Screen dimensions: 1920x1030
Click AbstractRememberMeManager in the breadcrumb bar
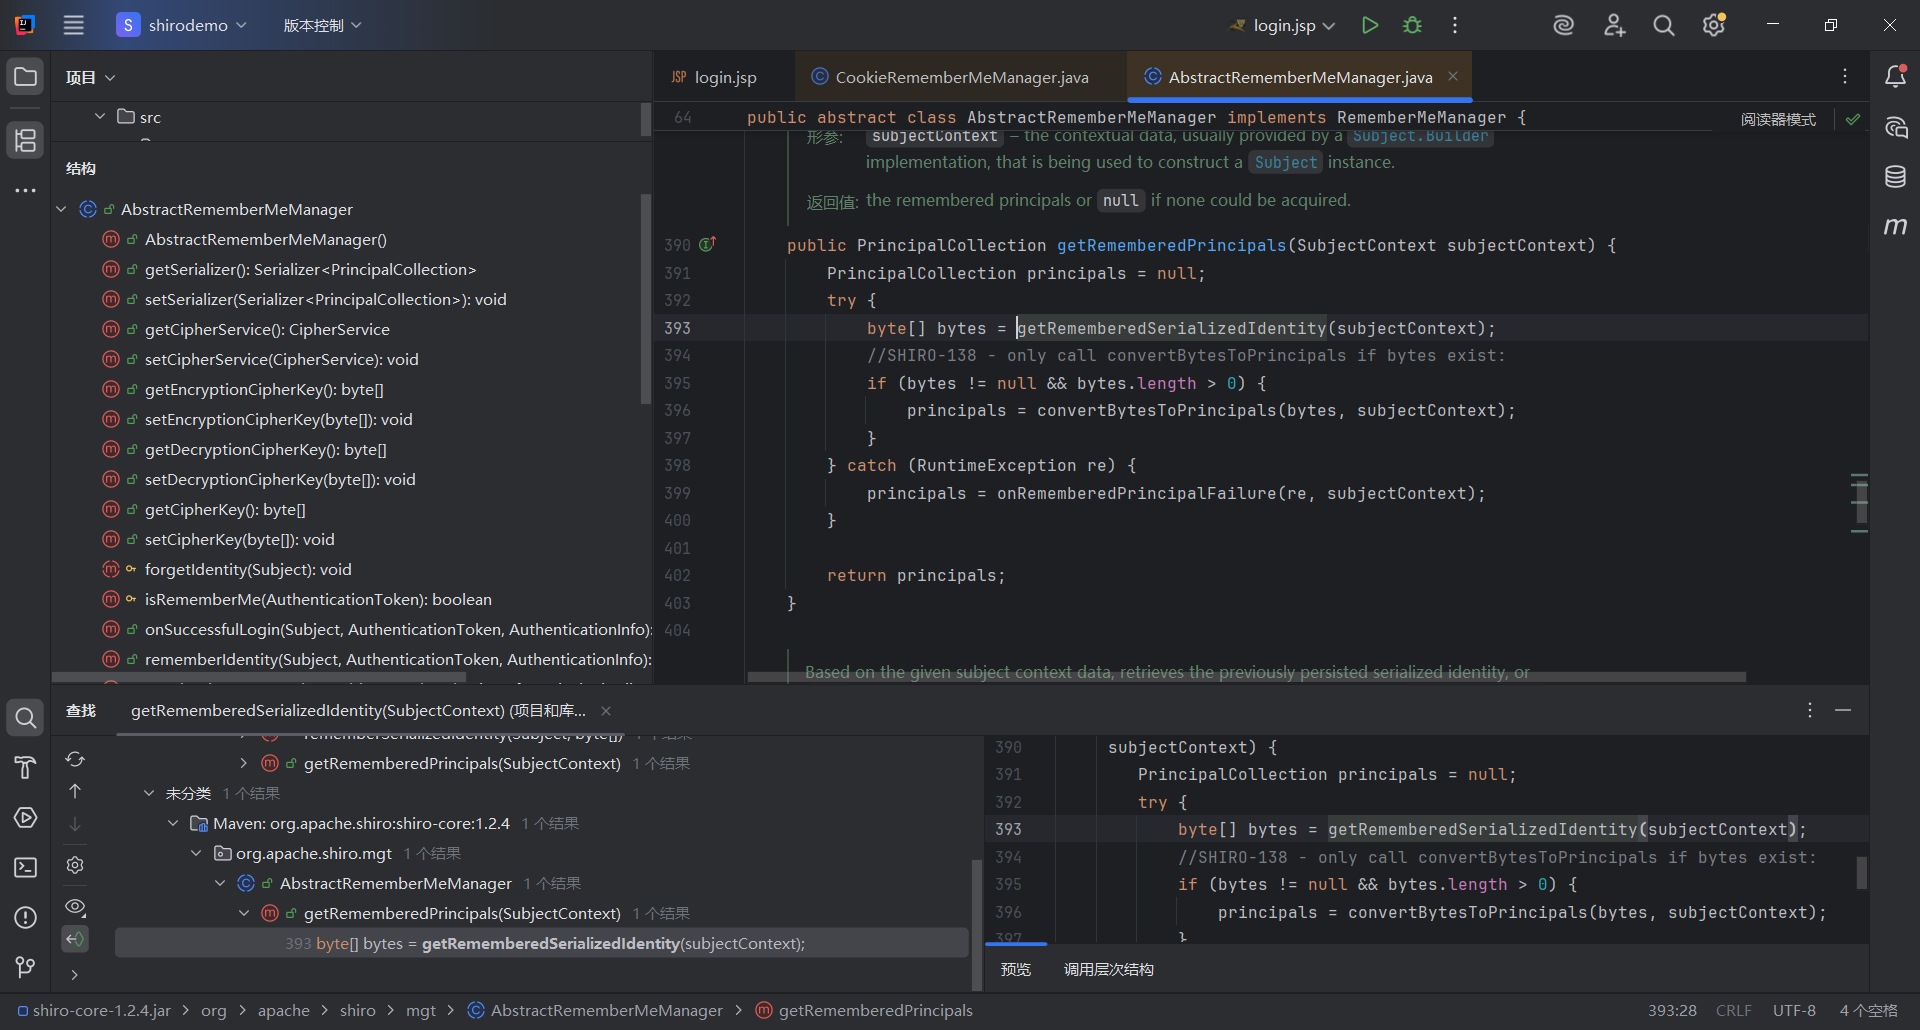[x=605, y=1010]
